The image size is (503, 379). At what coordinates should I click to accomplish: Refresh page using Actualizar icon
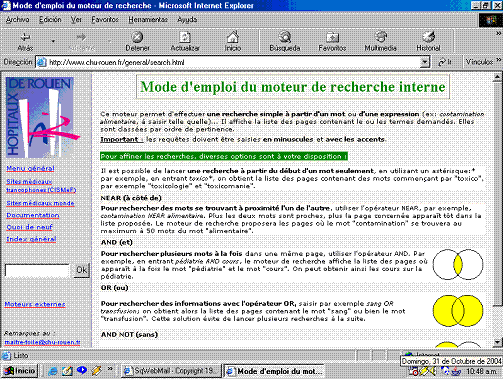point(185,37)
